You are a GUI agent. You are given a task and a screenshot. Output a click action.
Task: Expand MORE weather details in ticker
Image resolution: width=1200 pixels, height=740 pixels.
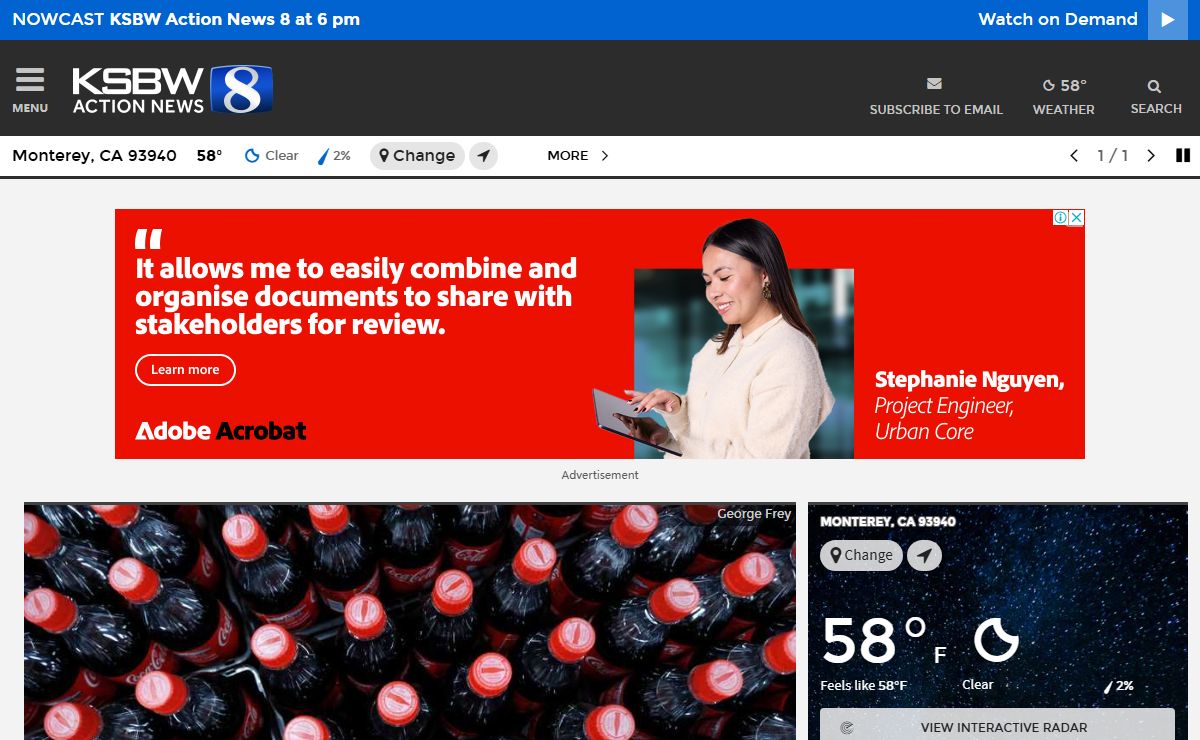(x=578, y=156)
